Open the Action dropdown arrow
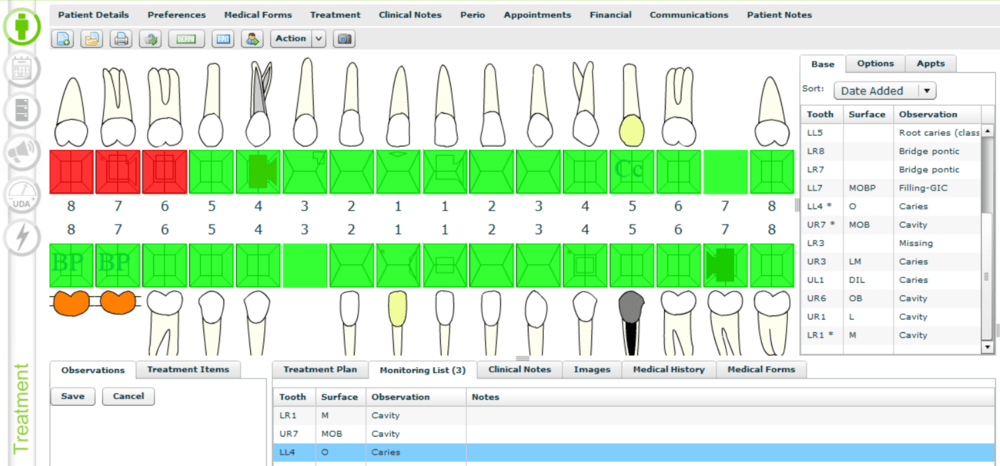The width and height of the screenshot is (1000, 466). (319, 39)
